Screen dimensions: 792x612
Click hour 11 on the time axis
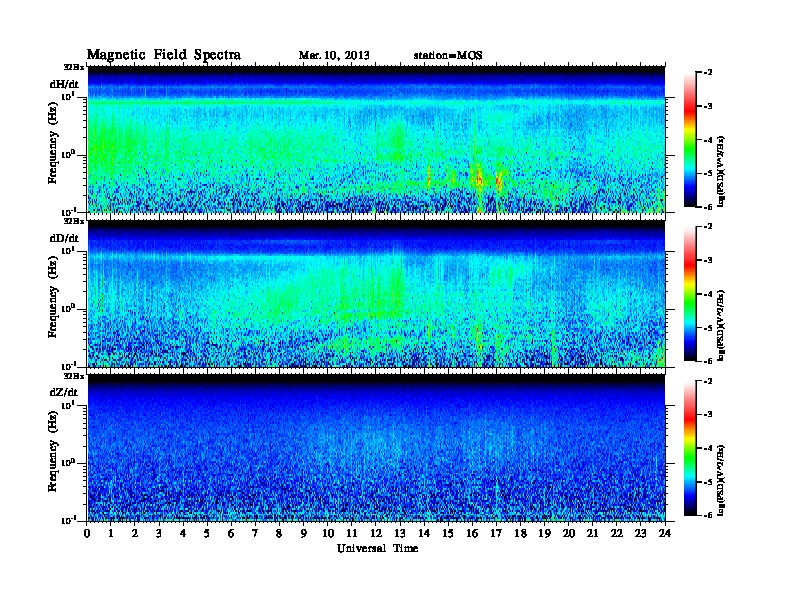point(352,534)
